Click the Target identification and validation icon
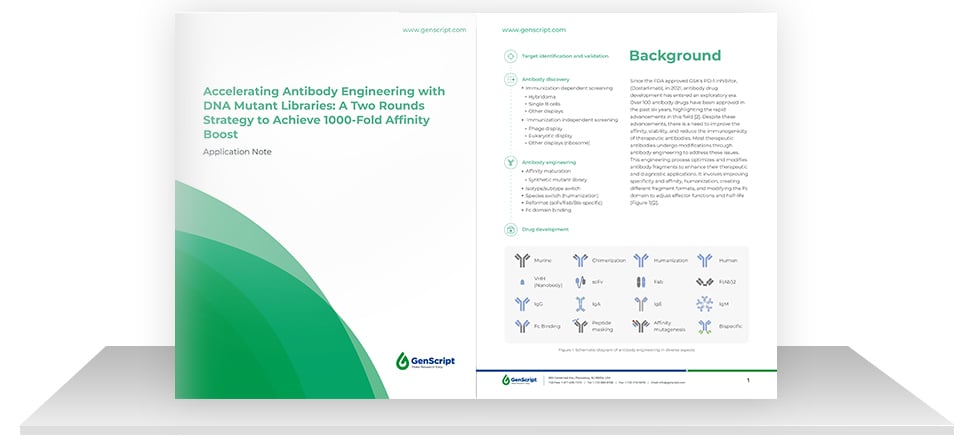The height and width of the screenshot is (444, 967). click(511, 56)
